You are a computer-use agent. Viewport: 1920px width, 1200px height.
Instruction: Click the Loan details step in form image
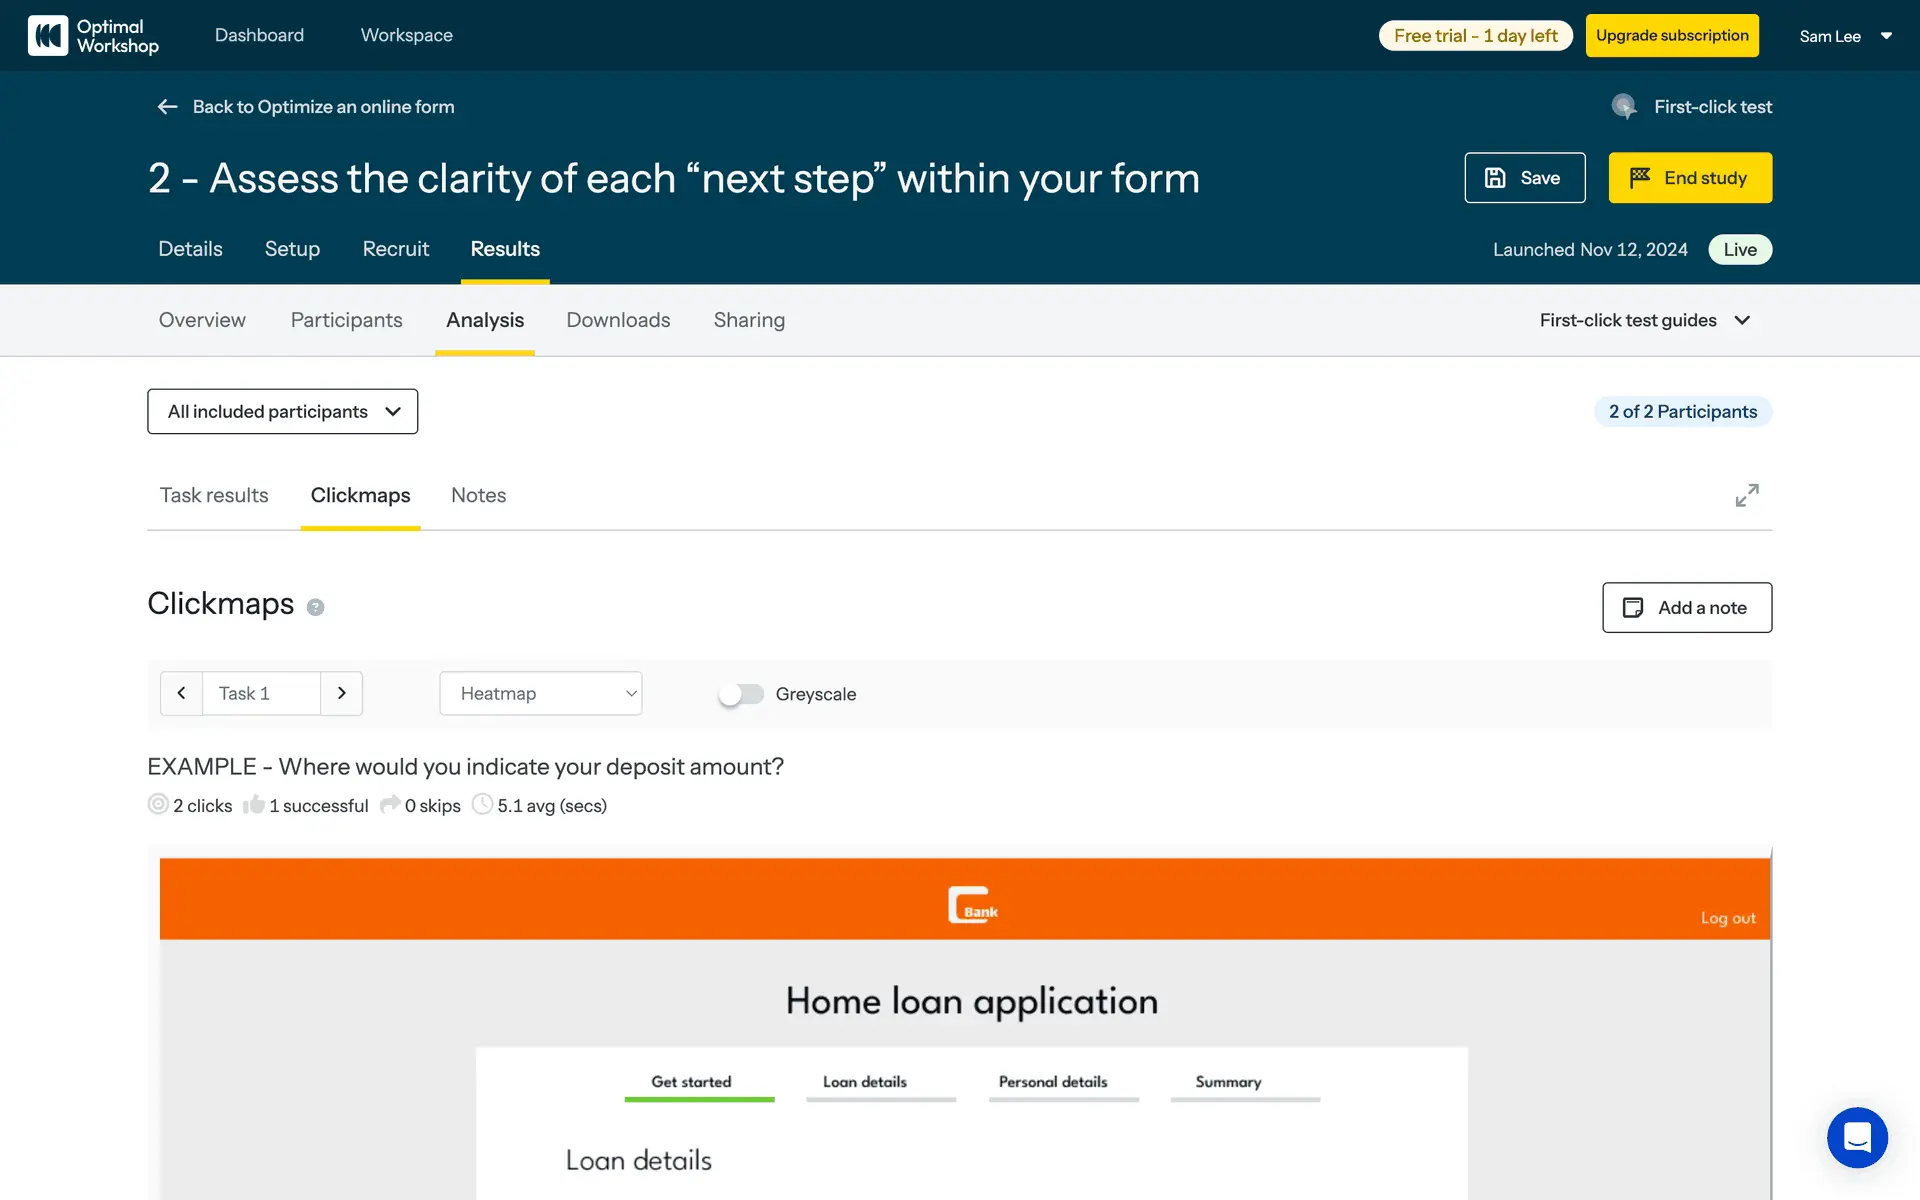click(865, 1083)
